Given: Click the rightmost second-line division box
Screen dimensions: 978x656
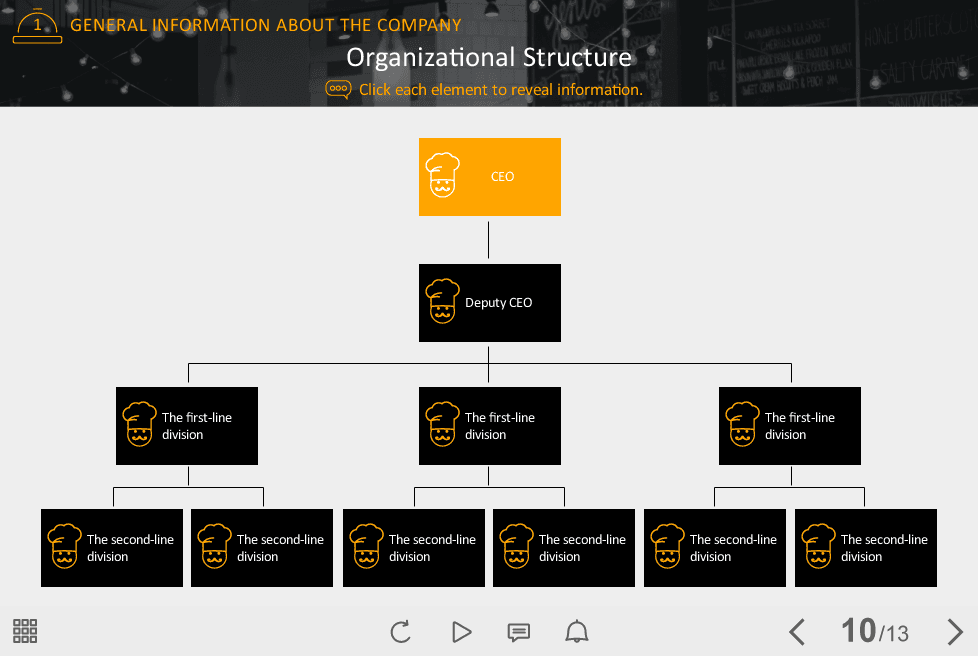Looking at the screenshot, I should tap(866, 548).
